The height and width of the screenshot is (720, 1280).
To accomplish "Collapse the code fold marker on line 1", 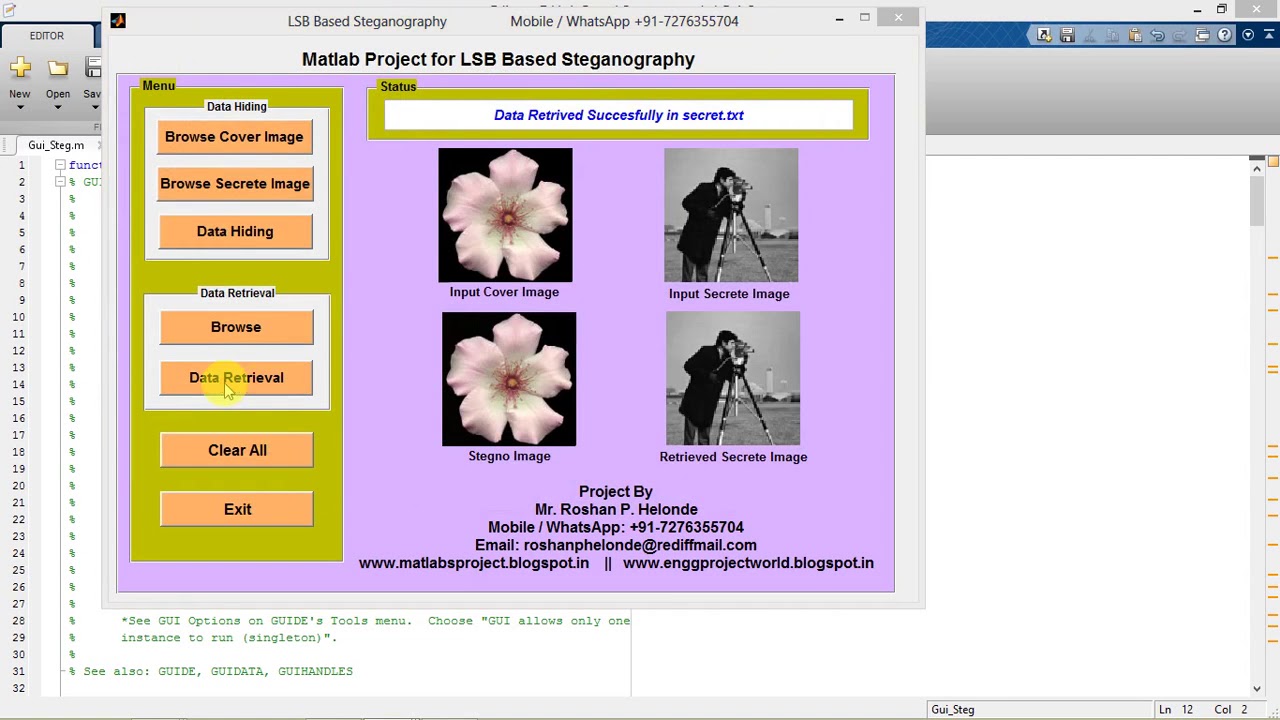I will click(60, 165).
